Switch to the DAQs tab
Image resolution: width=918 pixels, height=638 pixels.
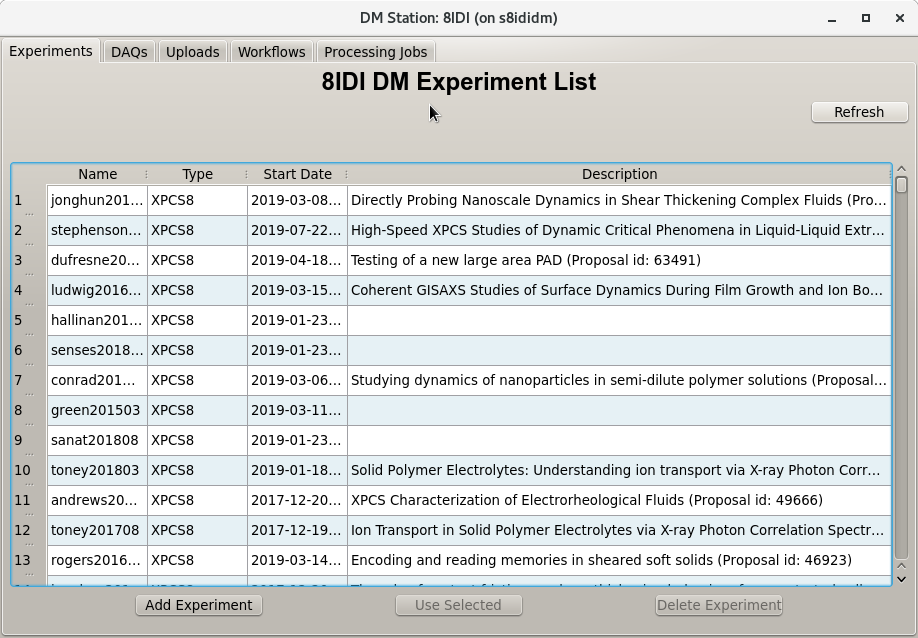(x=129, y=52)
